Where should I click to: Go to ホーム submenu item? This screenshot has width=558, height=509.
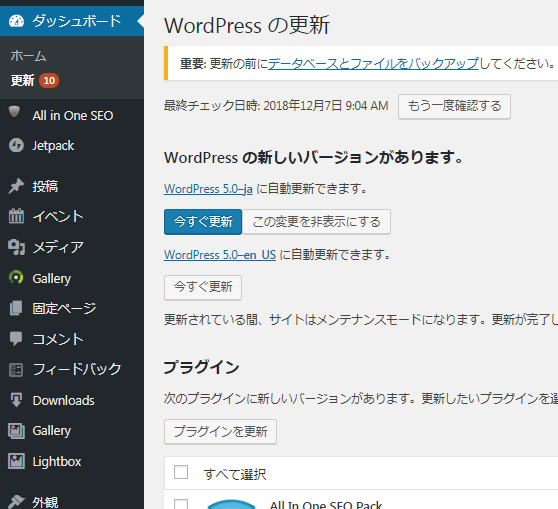[28, 56]
